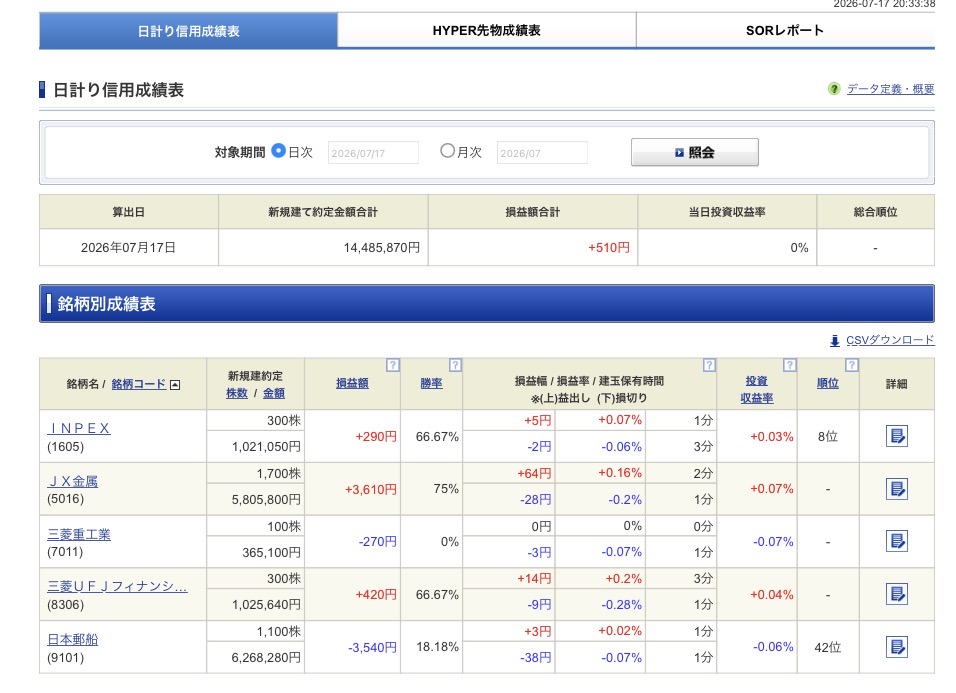Click help icon above 投資収益率 column
This screenshot has height=693, width=956.
point(790,365)
